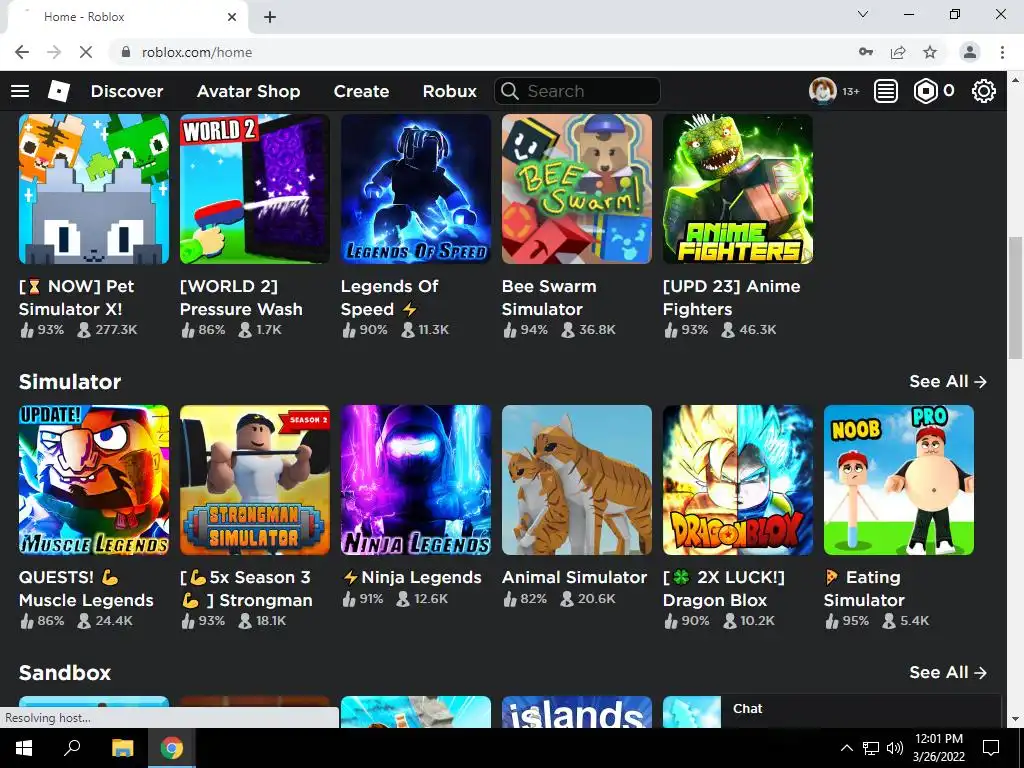Click the page vertical scrollbar thumb
Image resolution: width=1024 pixels, height=768 pixels.
click(1015, 298)
